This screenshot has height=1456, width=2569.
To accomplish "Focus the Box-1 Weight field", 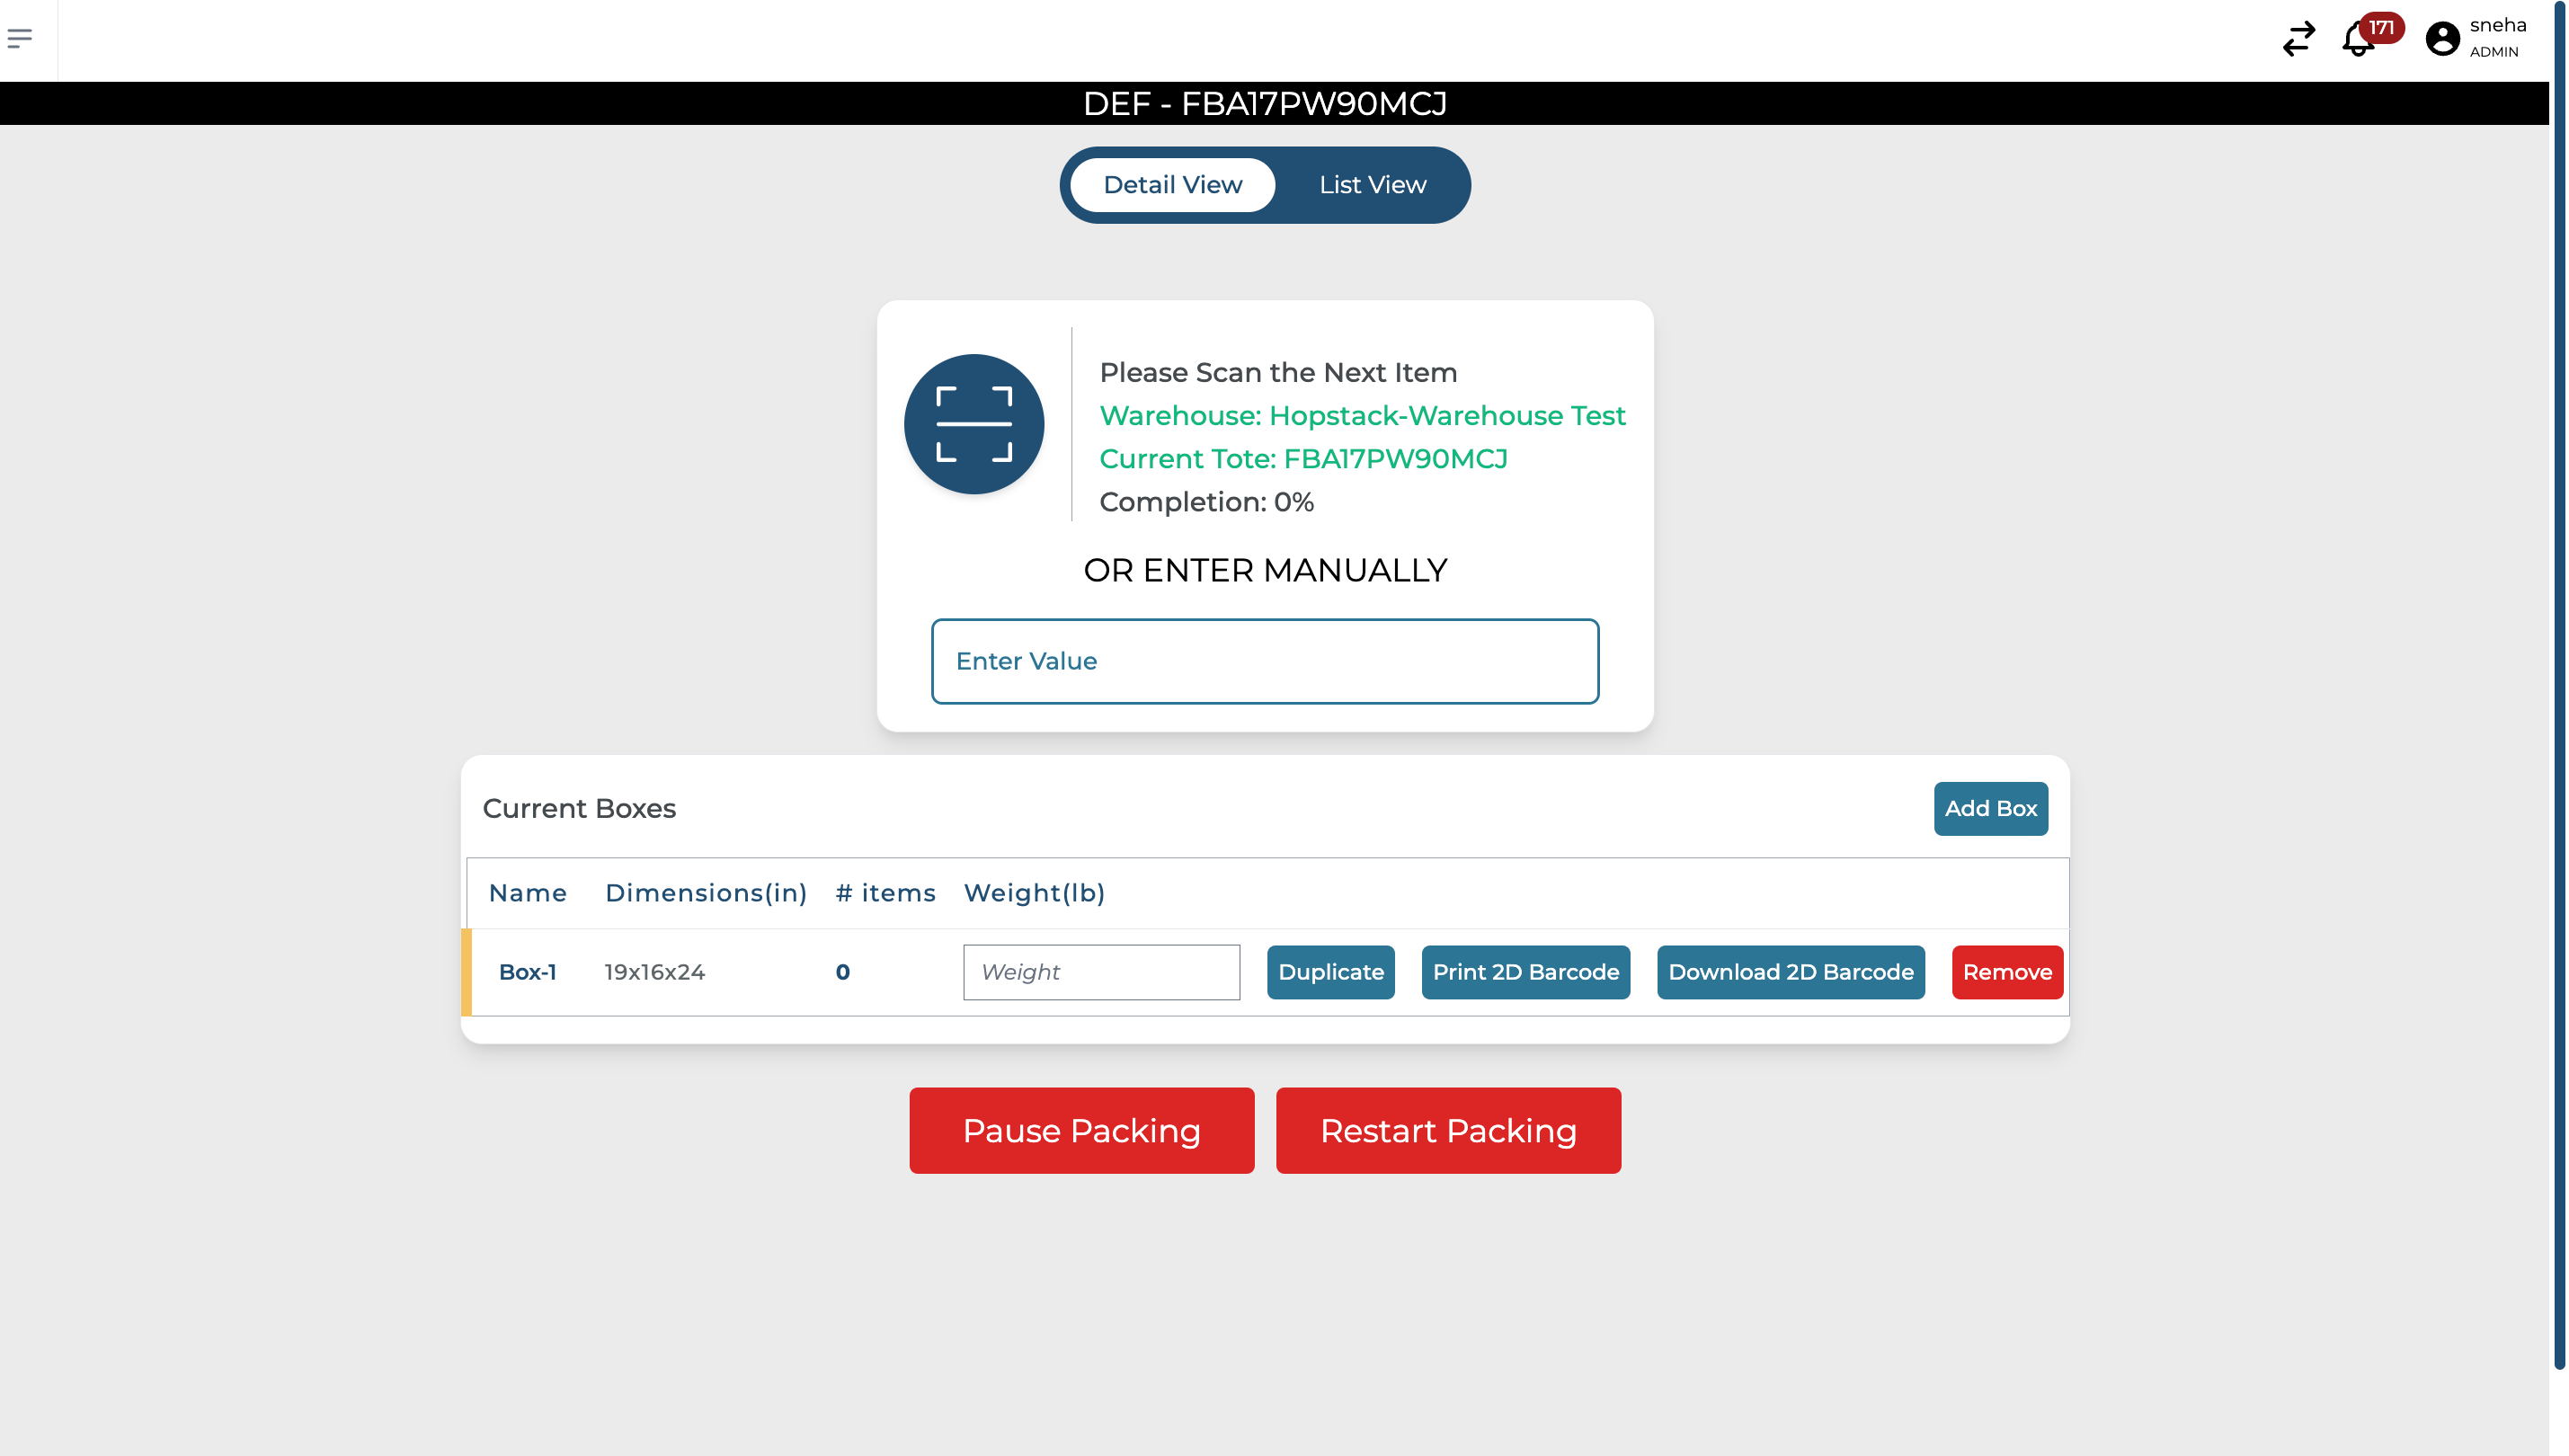I will click(x=1100, y=972).
